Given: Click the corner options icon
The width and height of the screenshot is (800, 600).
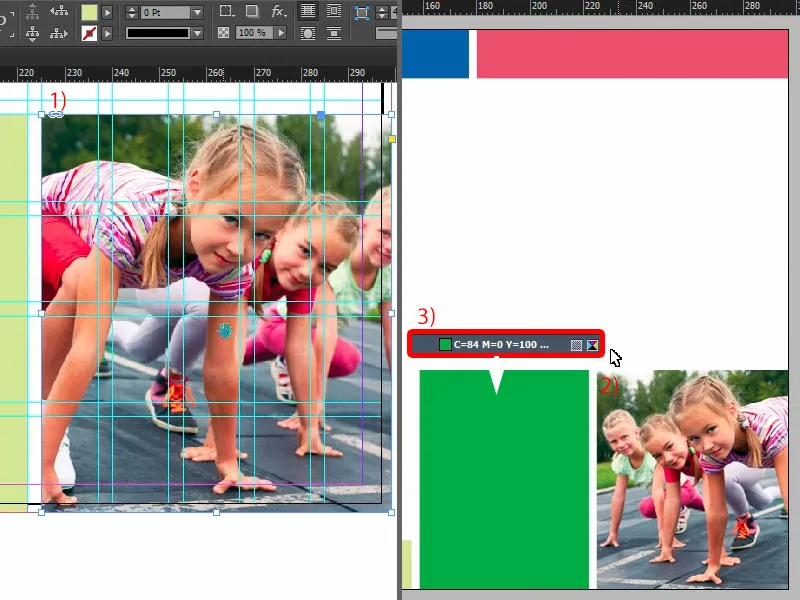Looking at the screenshot, I should (226, 12).
